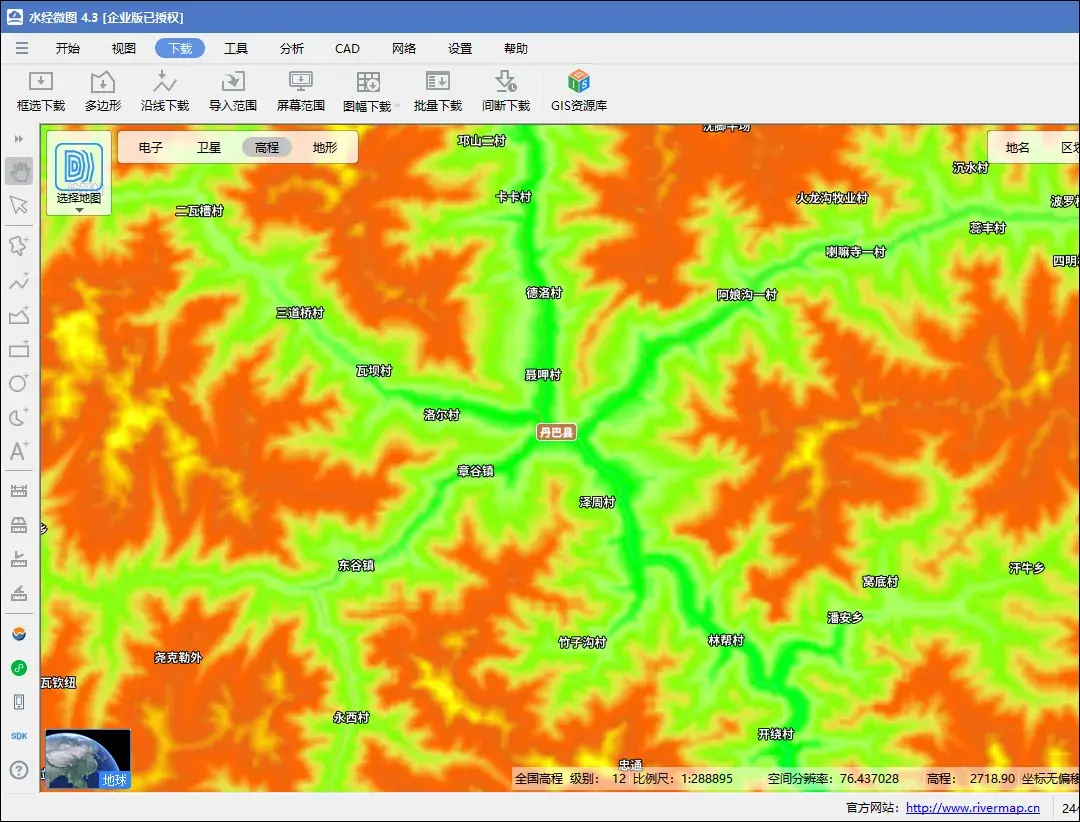The height and width of the screenshot is (822, 1080).
Task: Open the GIS资源库 resource library
Action: [x=578, y=90]
